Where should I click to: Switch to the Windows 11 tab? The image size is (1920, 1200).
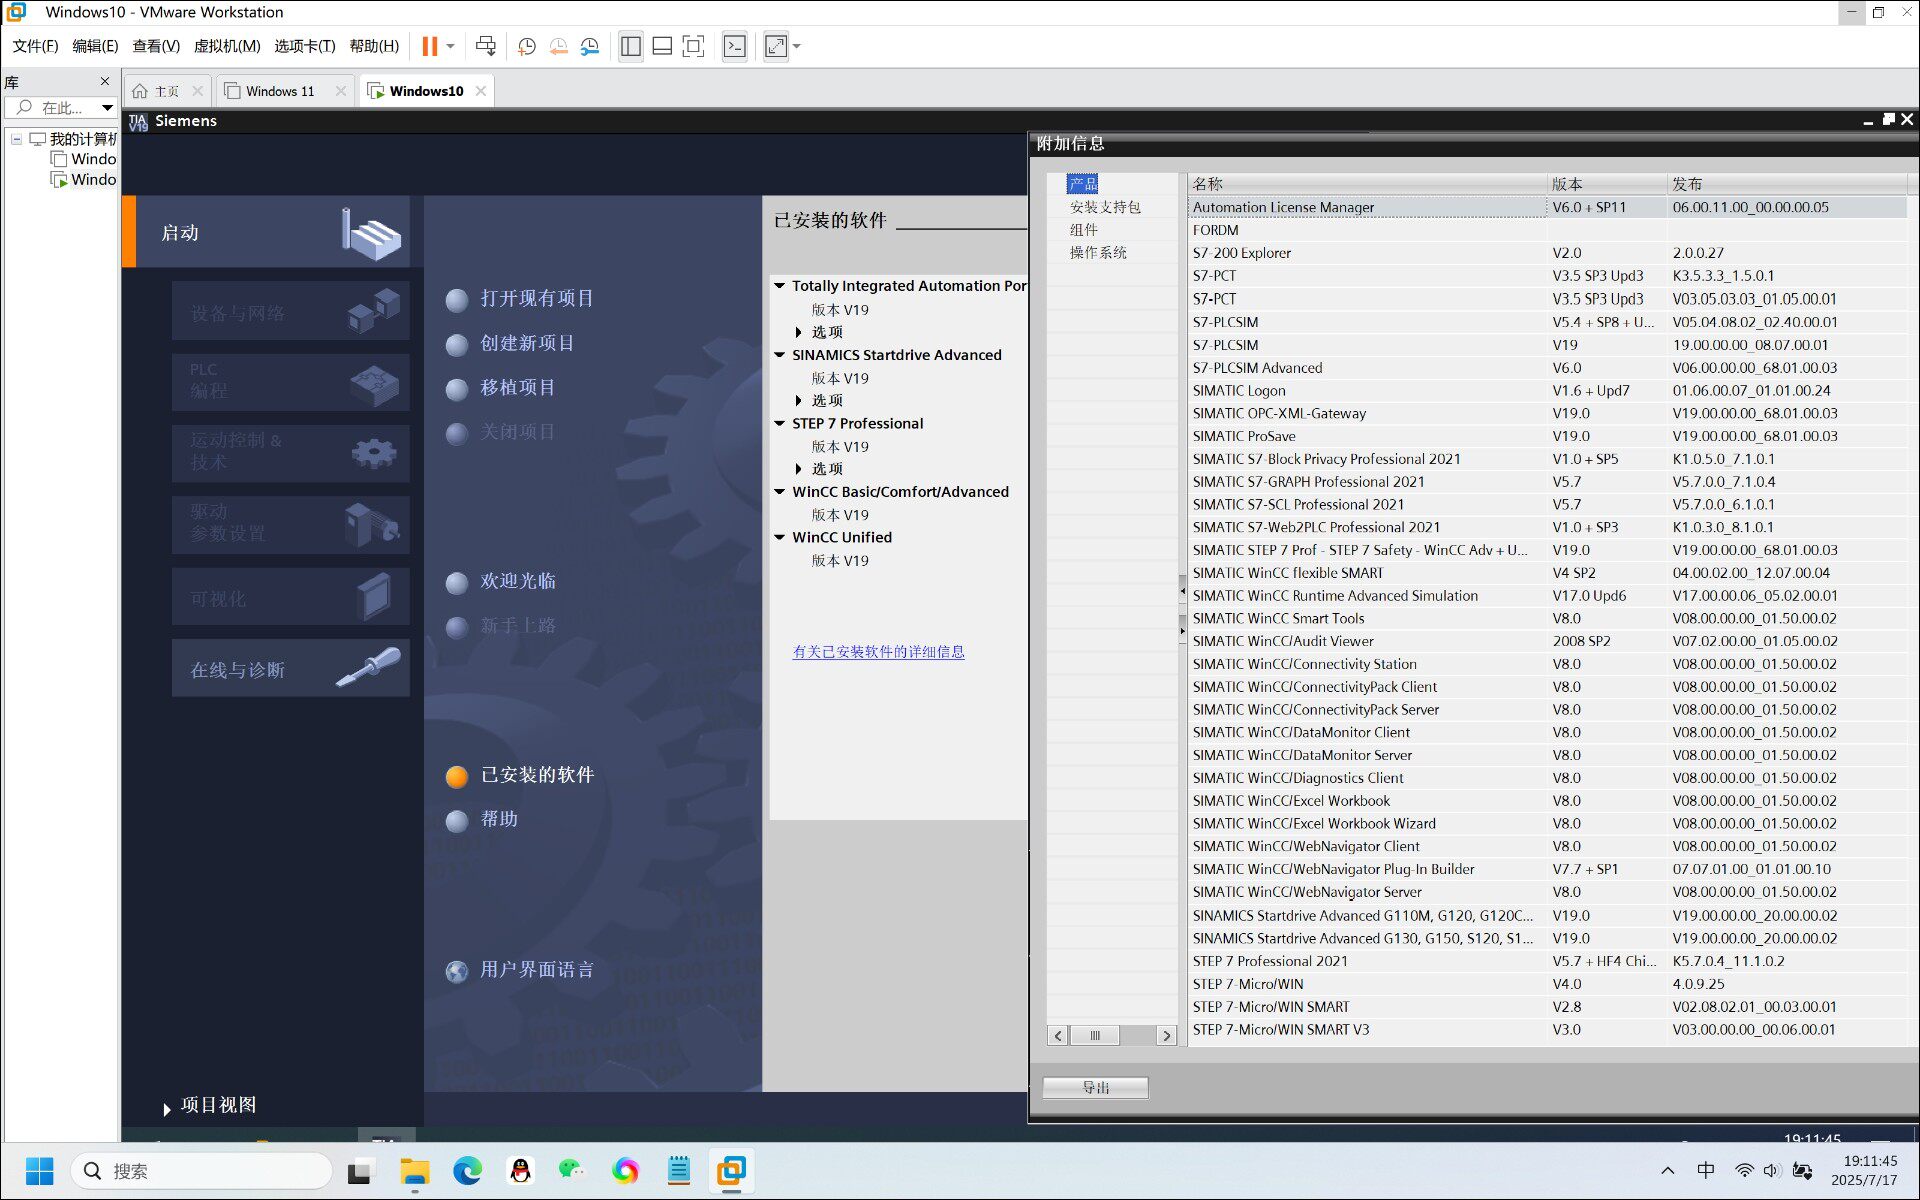tap(280, 91)
